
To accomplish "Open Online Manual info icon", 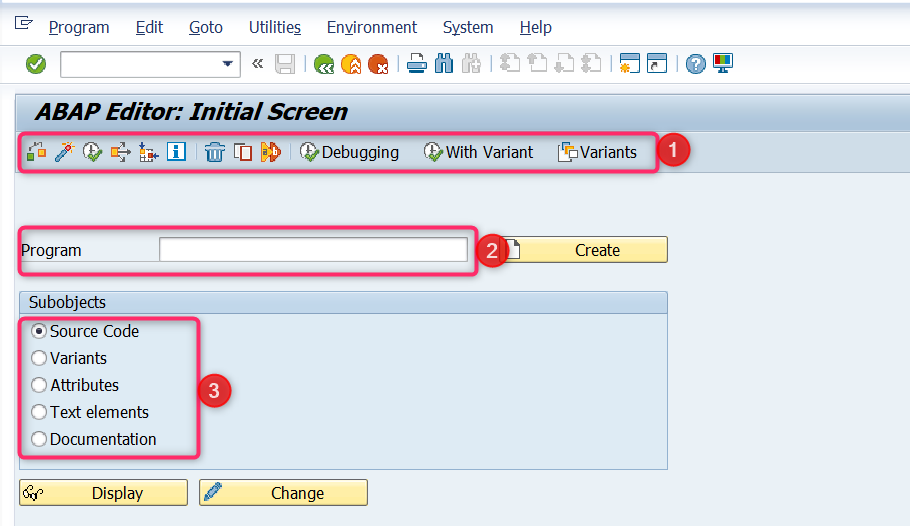I will [x=176, y=152].
